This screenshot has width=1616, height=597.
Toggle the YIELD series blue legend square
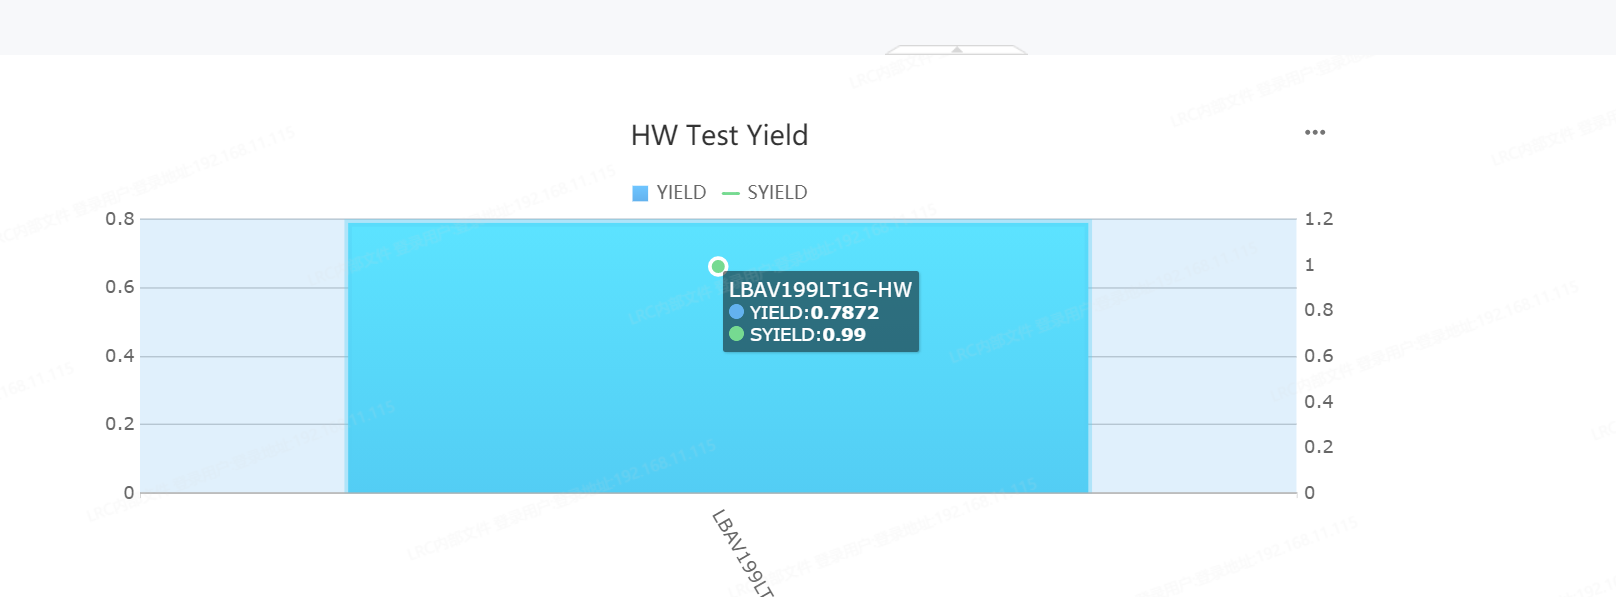[640, 193]
